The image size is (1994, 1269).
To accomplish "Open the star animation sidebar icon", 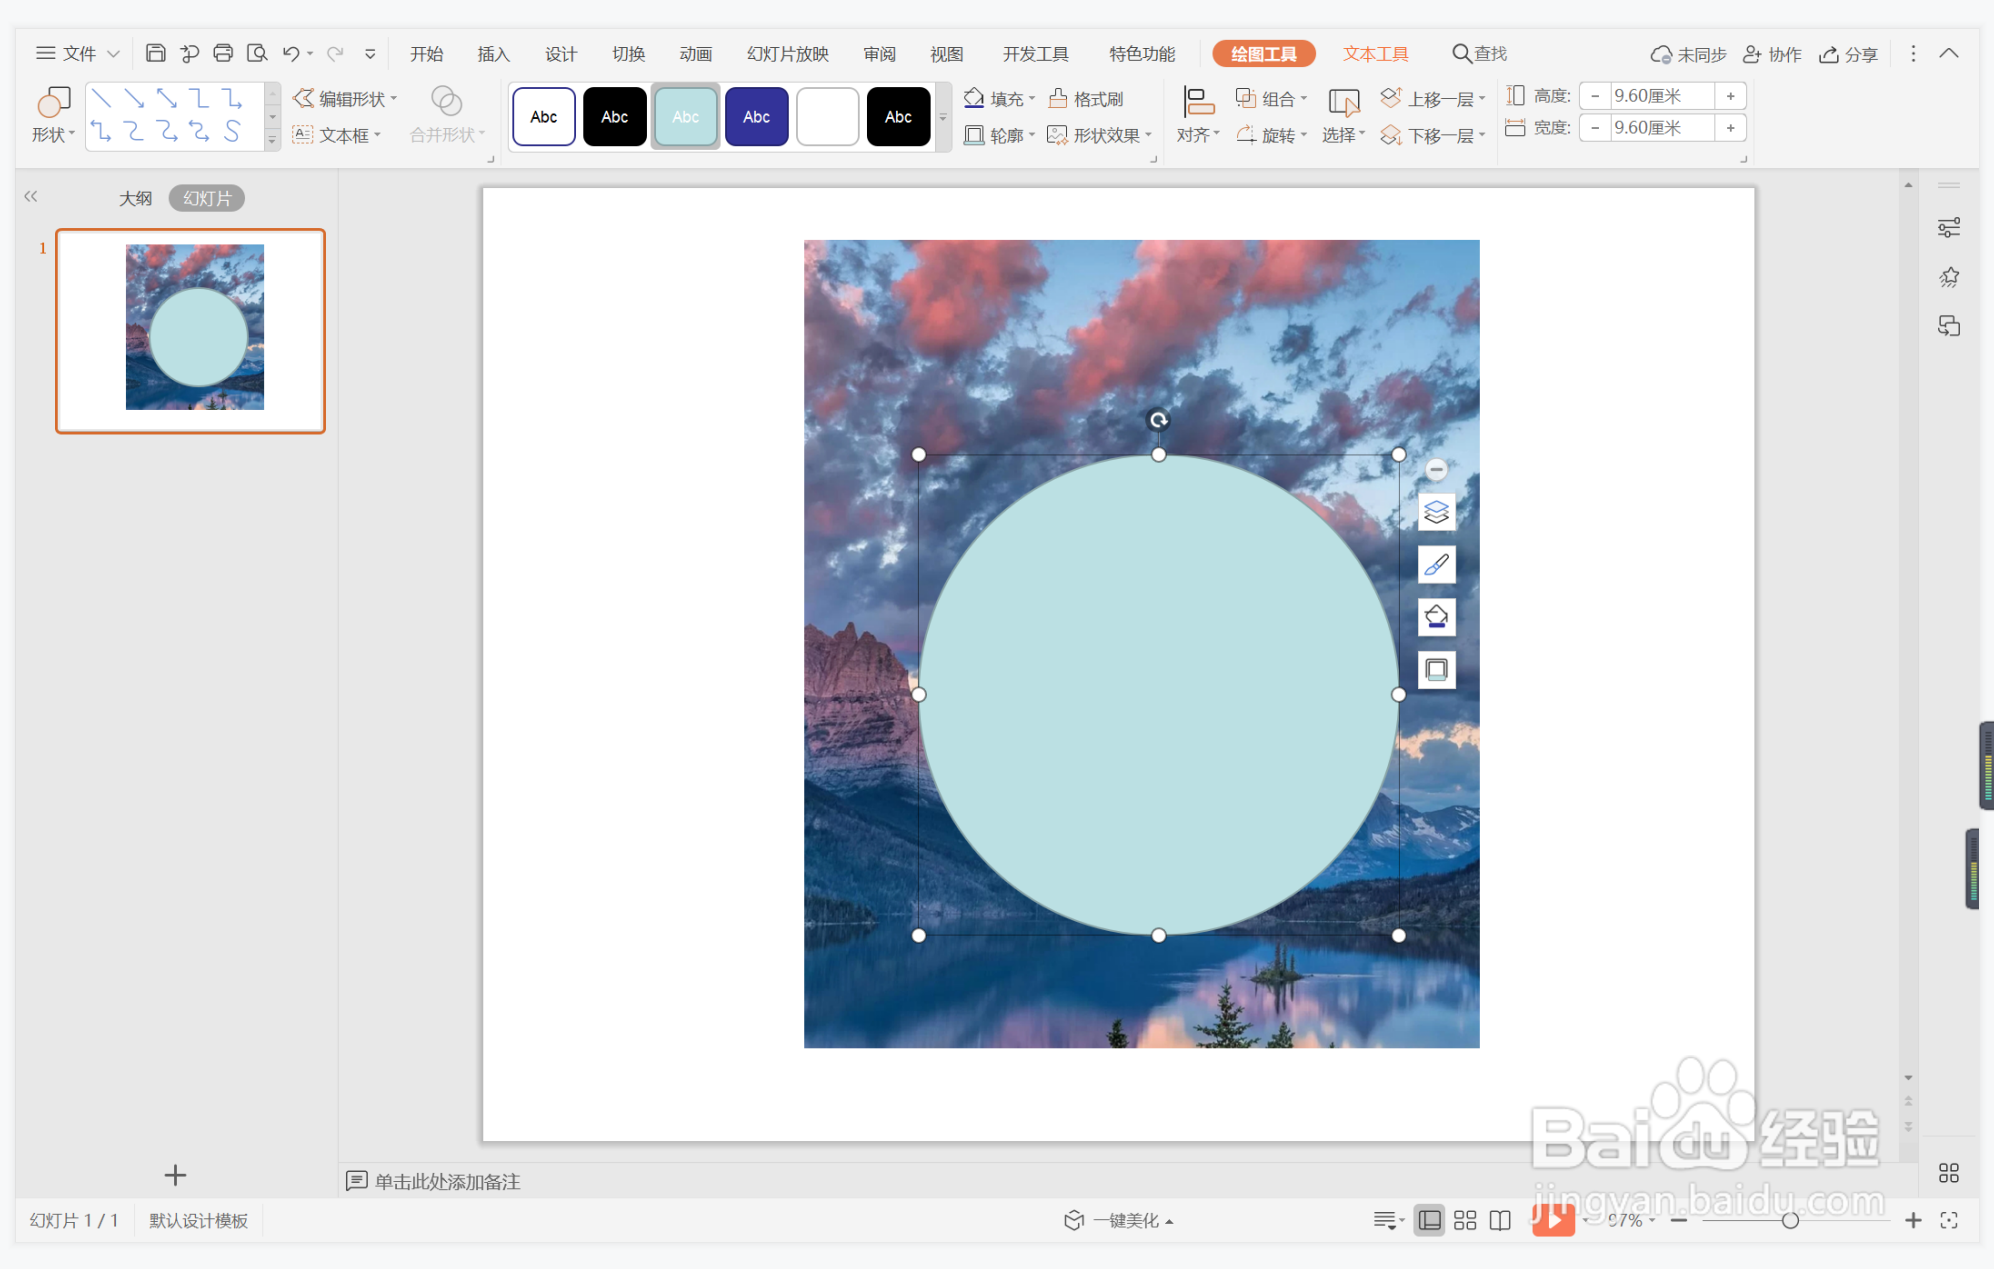I will 1948,277.
